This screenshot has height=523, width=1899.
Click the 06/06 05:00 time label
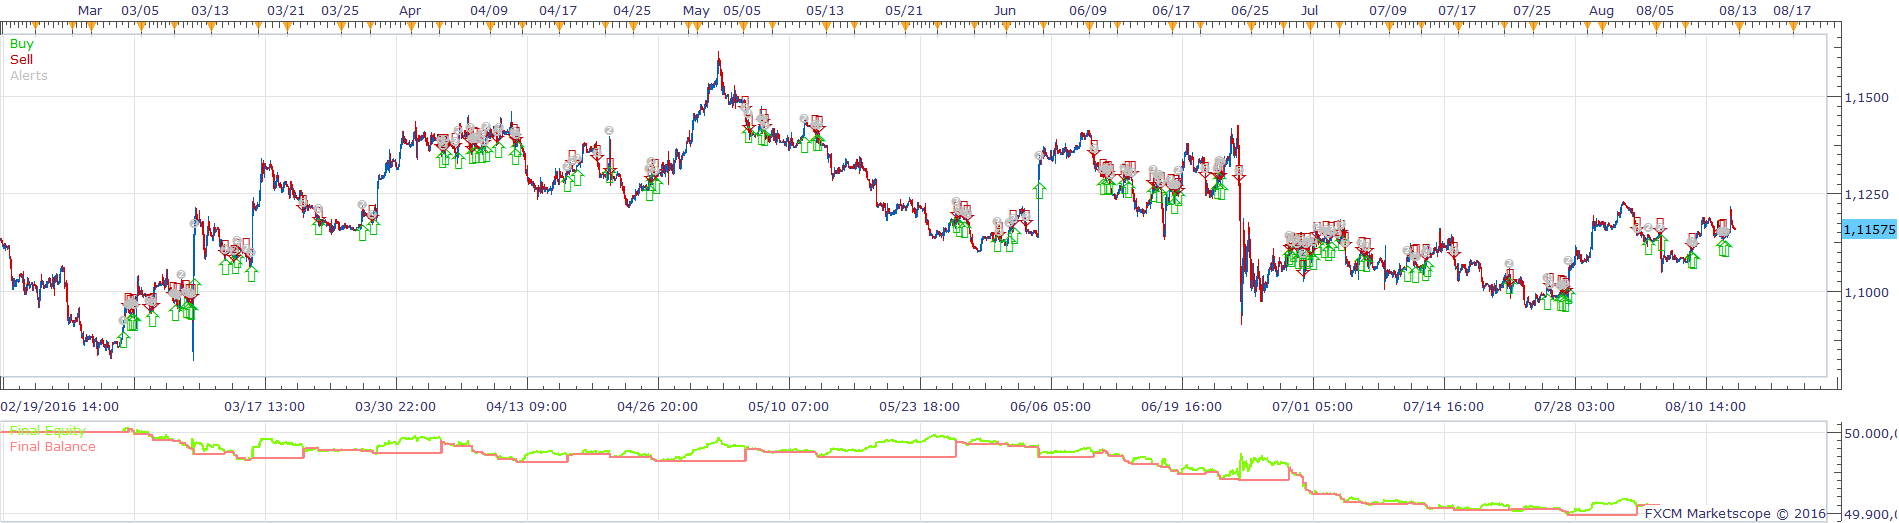[1051, 407]
